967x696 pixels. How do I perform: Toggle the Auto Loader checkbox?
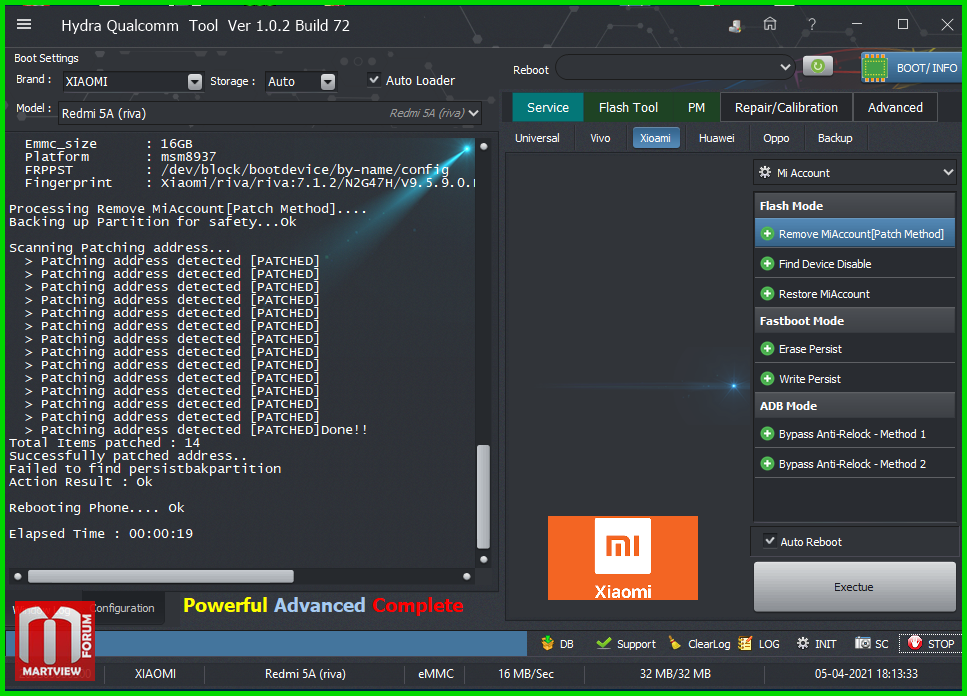pos(374,80)
